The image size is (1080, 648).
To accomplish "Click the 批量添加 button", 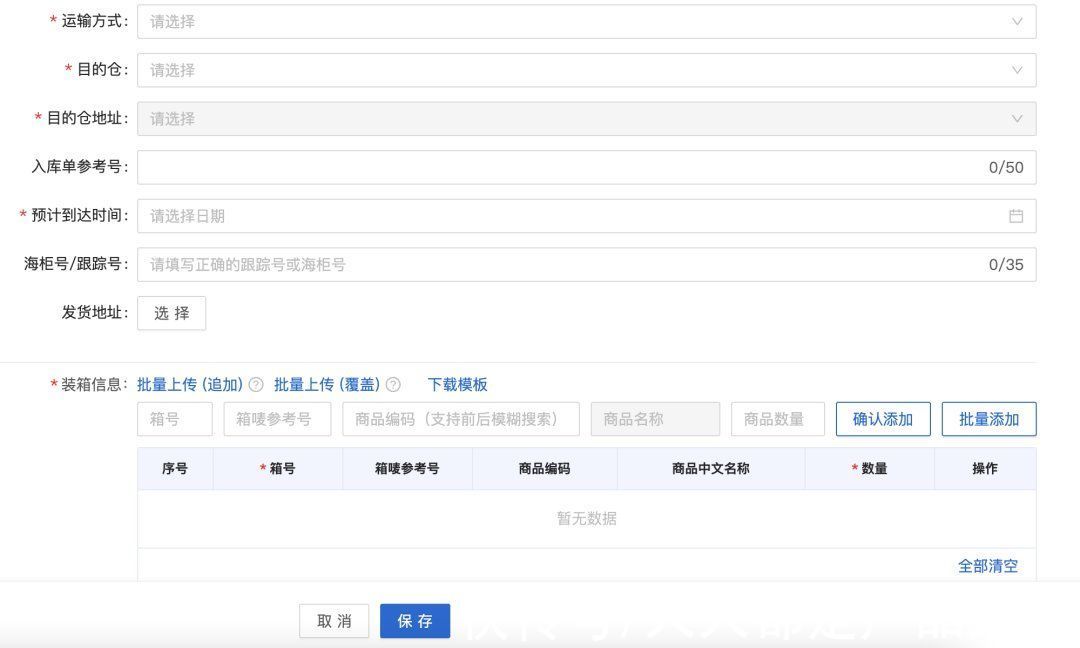I will tap(989, 419).
